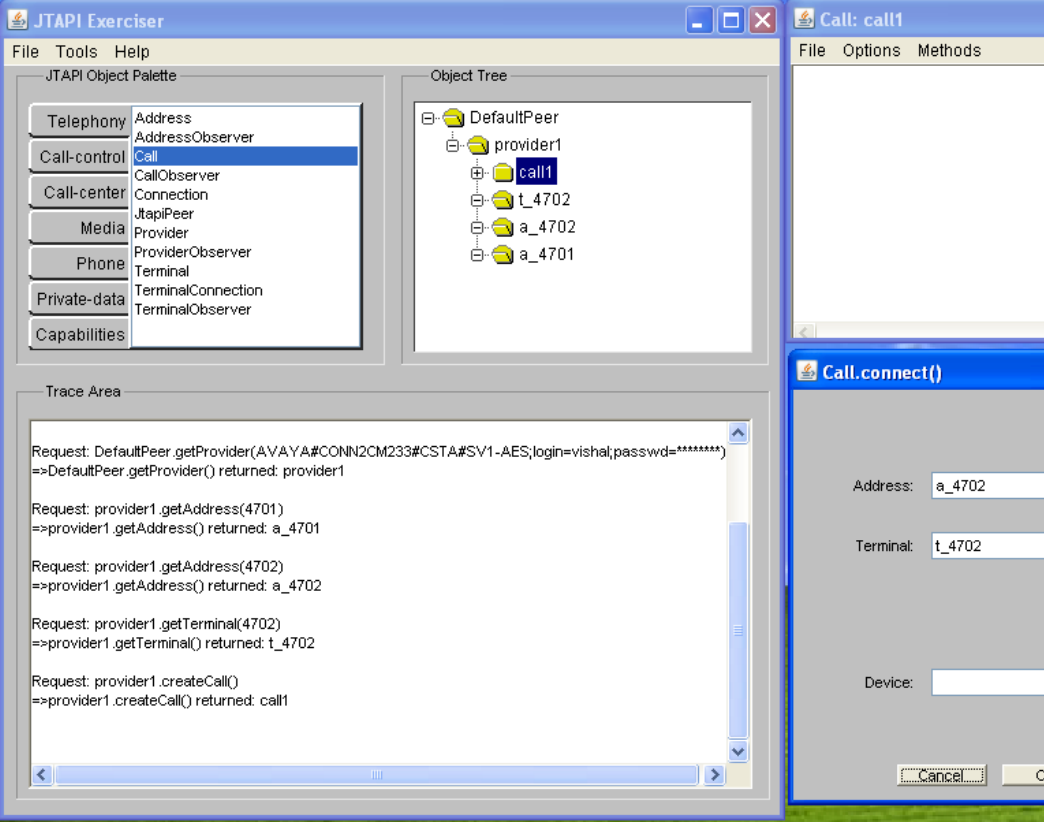Select TerminalObserver in the palette list
Image resolution: width=1044 pixels, height=822 pixels.
245,309
